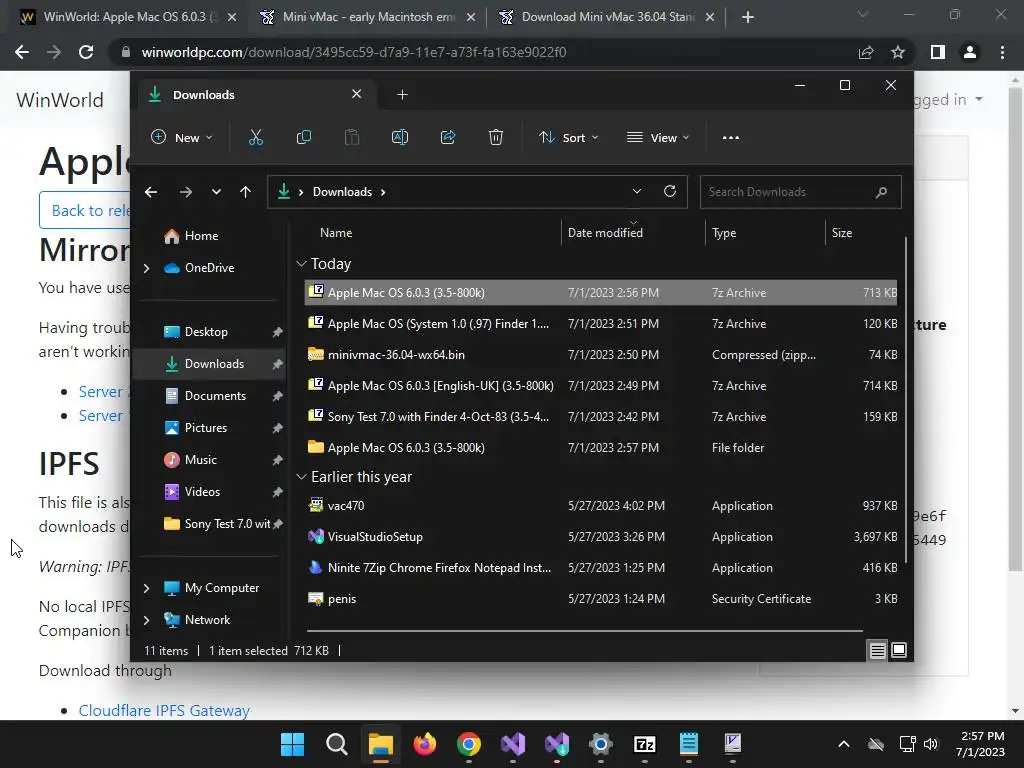The image size is (1024, 768).
Task: Click the Delete trash can icon
Action: 496,138
